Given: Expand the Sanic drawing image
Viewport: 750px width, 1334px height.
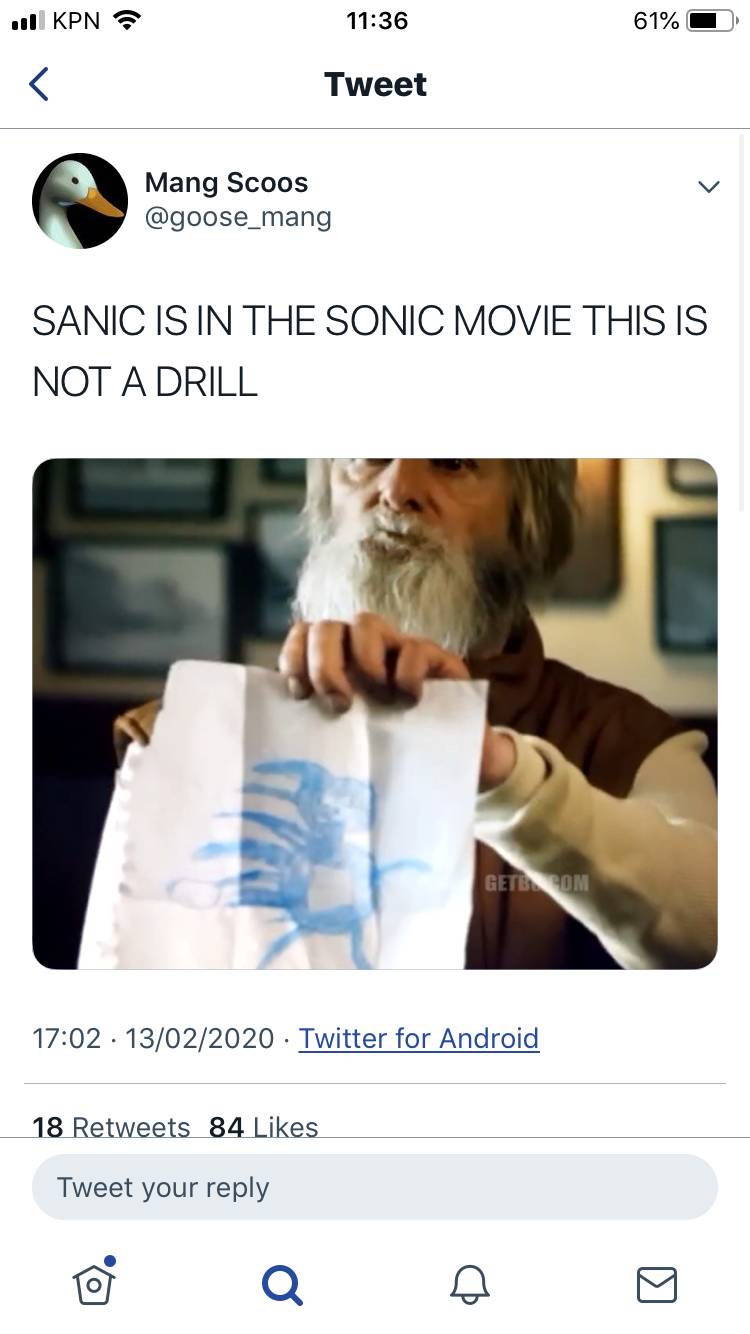Looking at the screenshot, I should (375, 712).
